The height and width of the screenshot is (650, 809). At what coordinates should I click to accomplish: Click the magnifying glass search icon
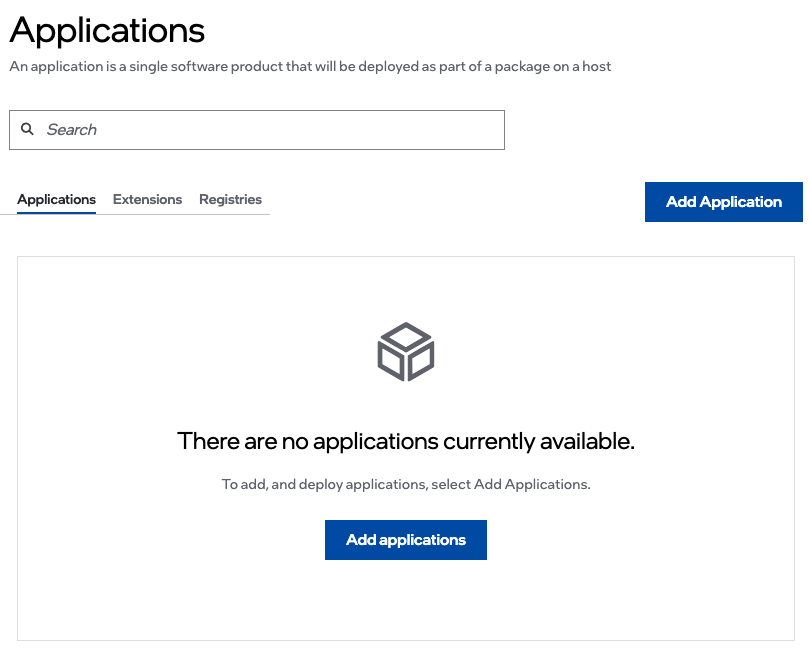click(28, 129)
